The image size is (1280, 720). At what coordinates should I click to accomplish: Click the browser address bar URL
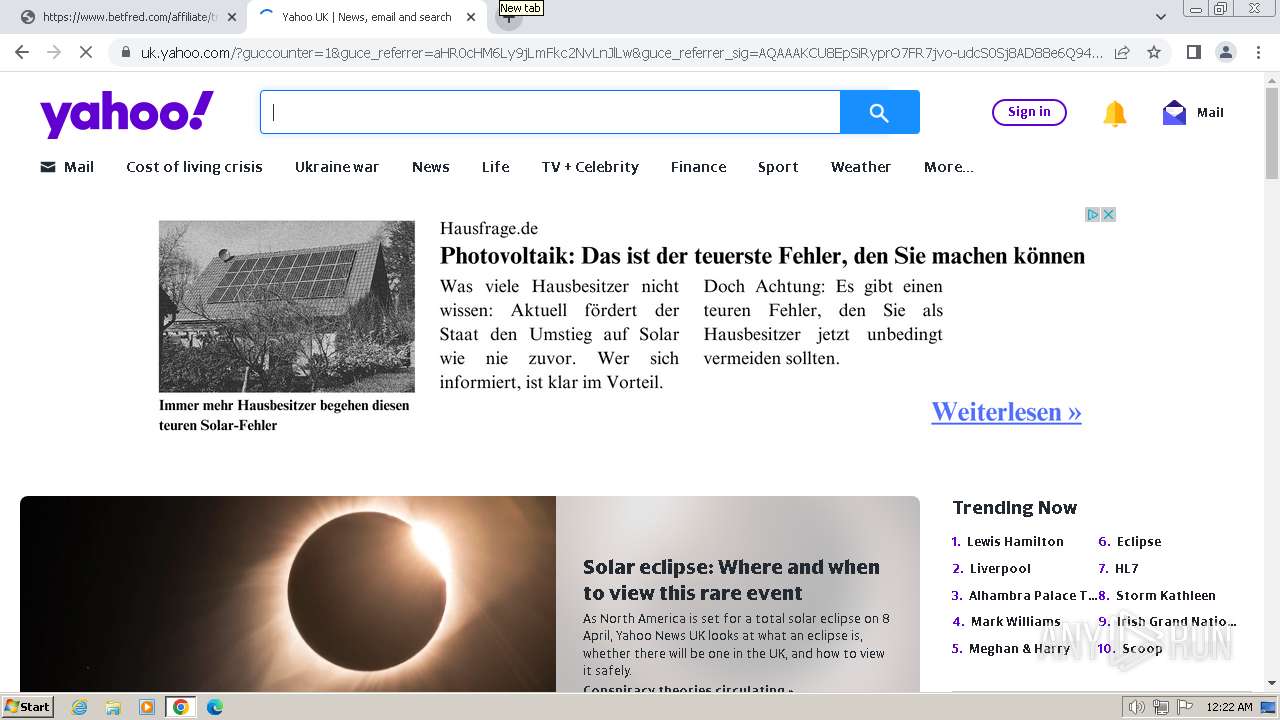tap(621, 53)
